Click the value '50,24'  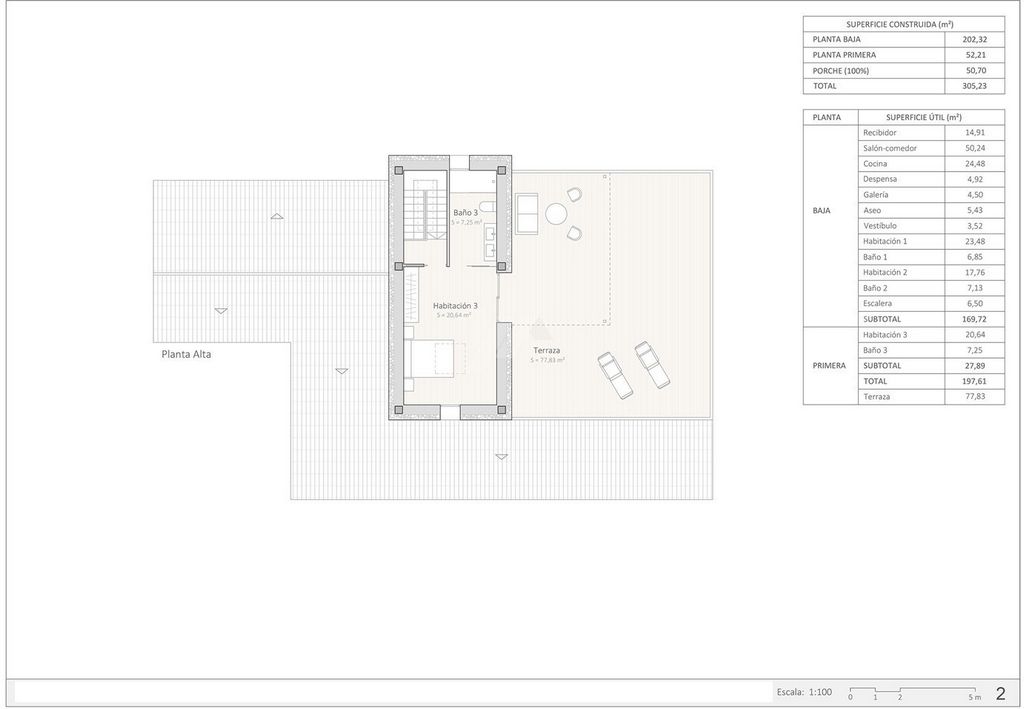click(975, 148)
